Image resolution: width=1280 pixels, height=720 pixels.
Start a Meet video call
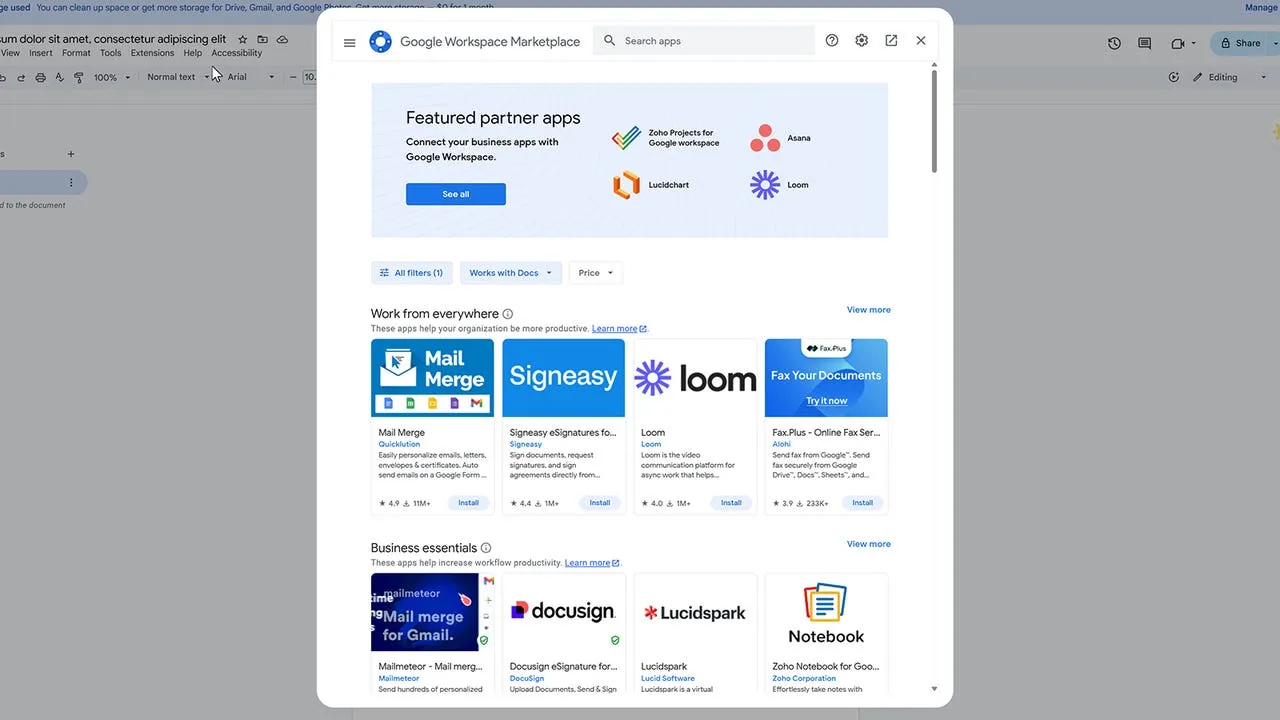click(x=1177, y=43)
